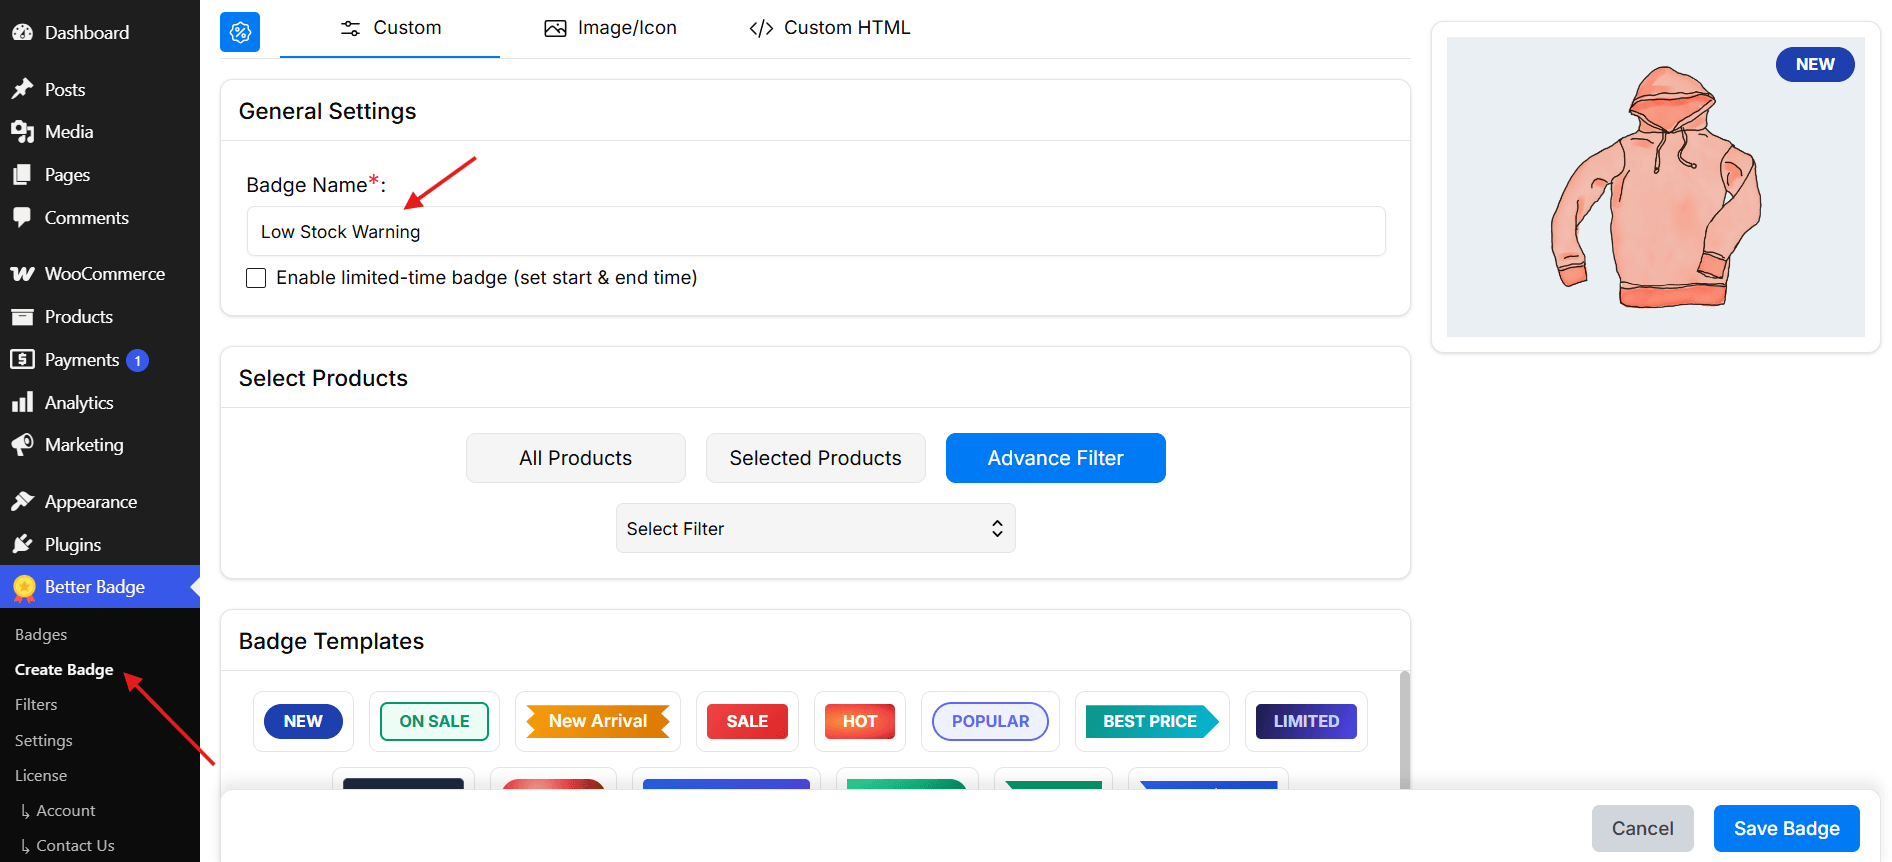The width and height of the screenshot is (1892, 862).
Task: Select the orange New Arrival template
Action: [598, 721]
